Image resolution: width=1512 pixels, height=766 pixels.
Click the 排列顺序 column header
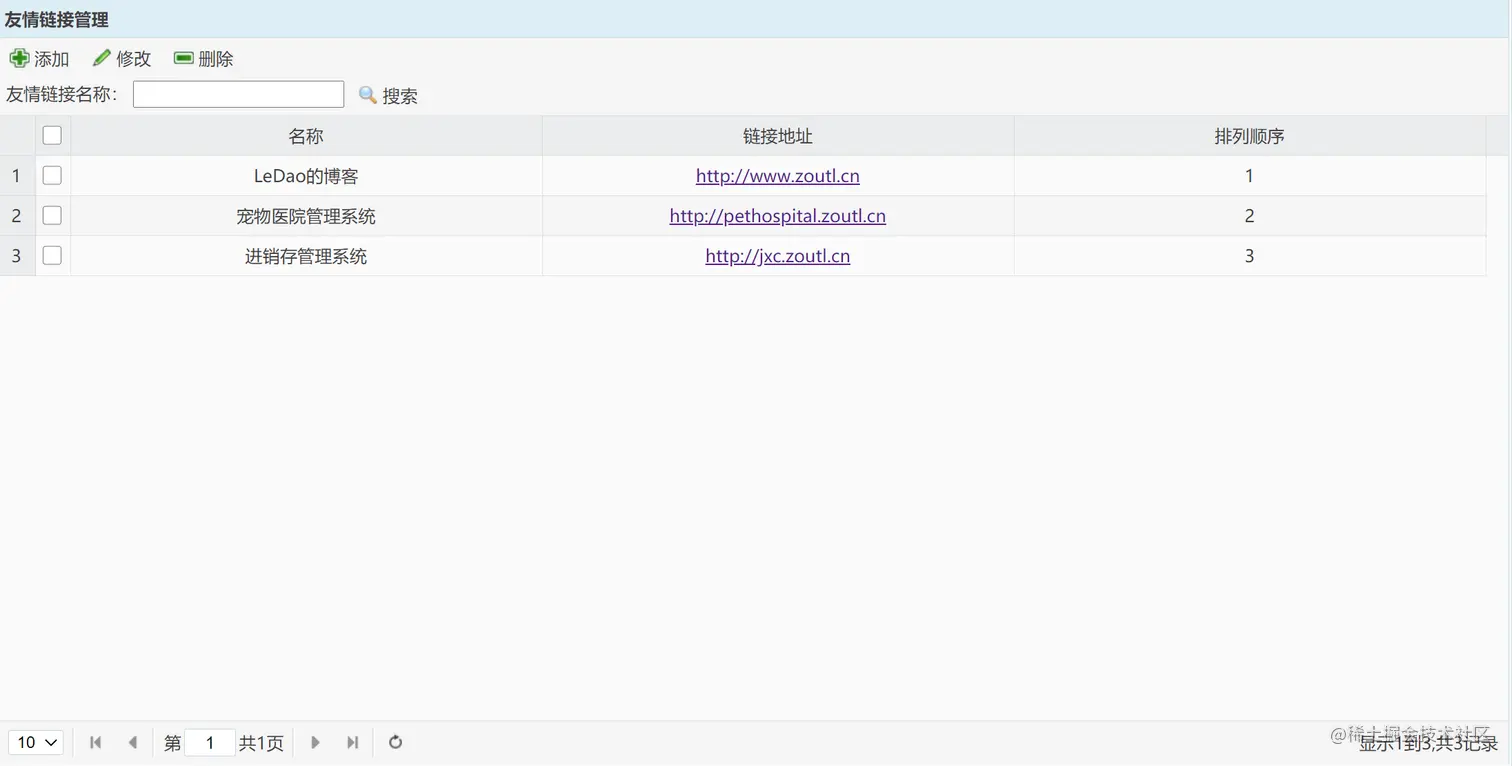1250,136
